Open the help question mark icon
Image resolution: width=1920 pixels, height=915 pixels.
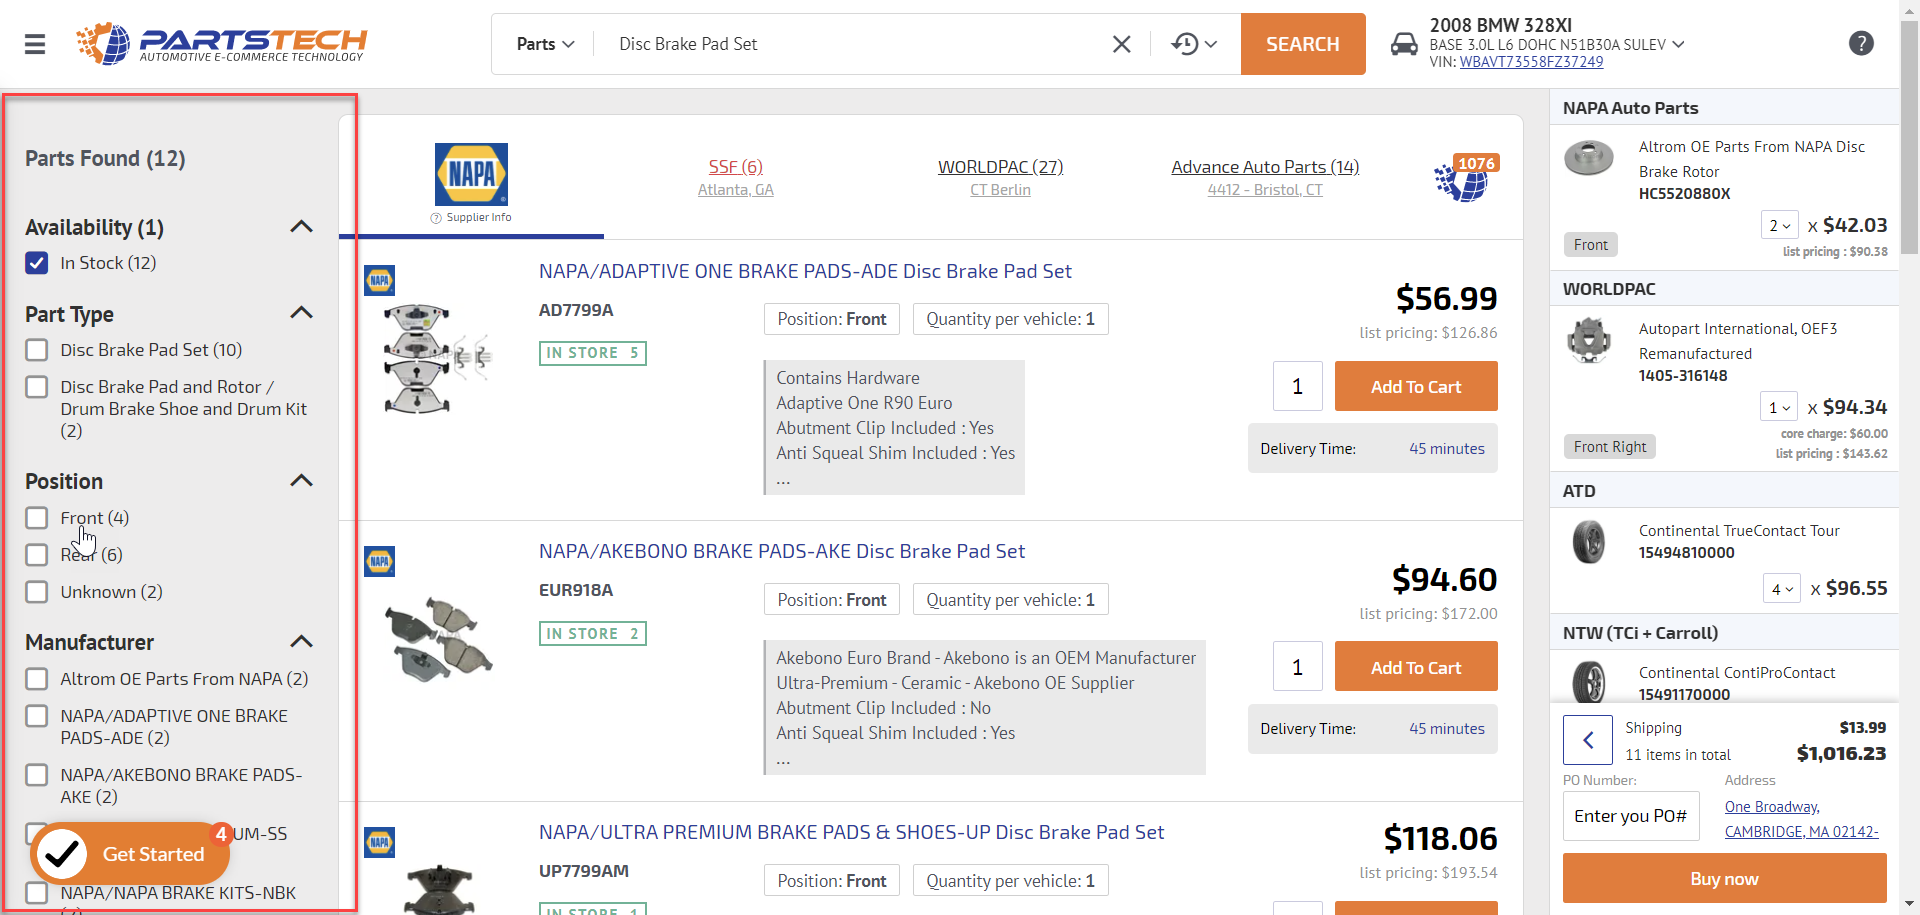1860,44
